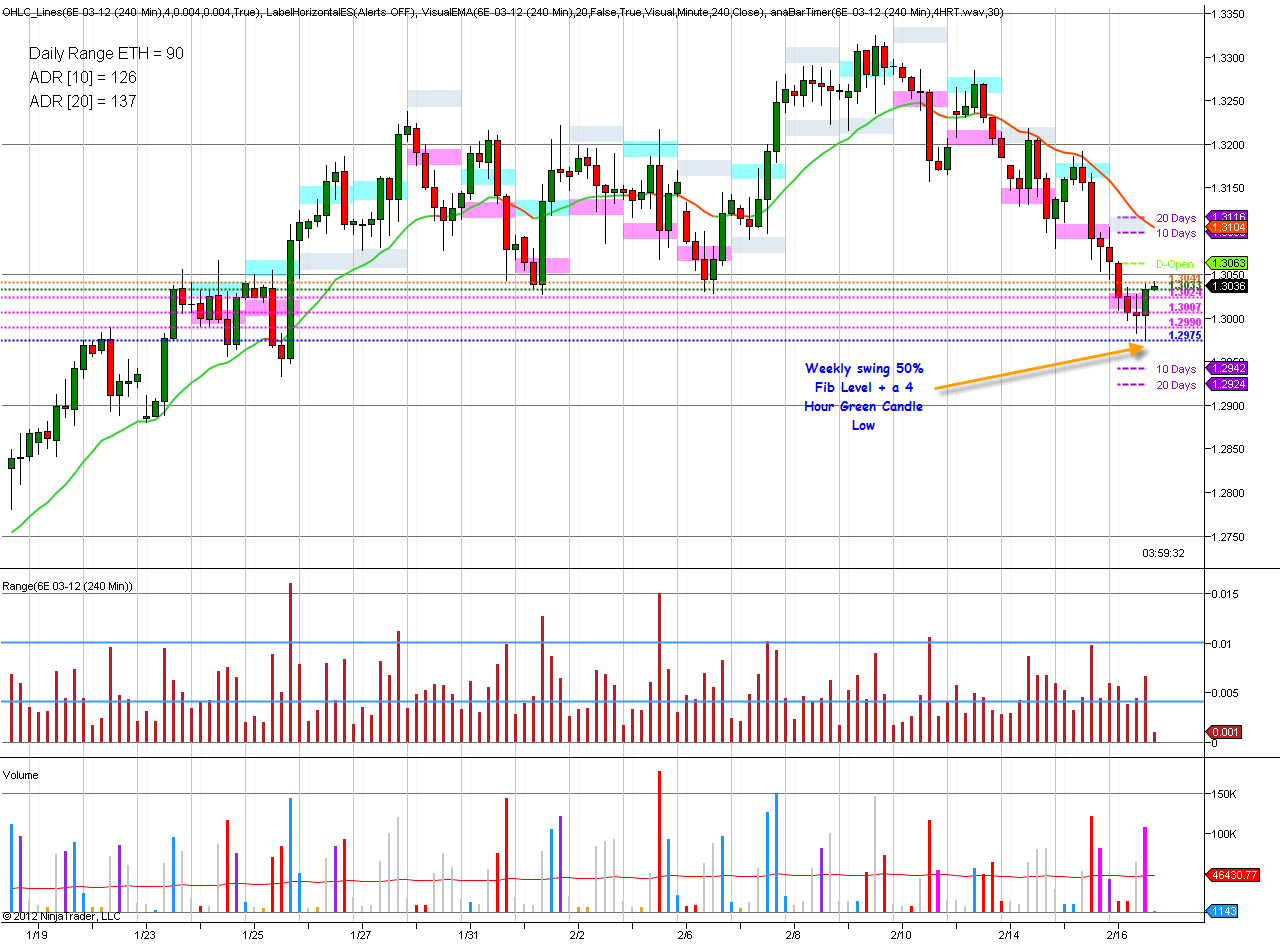Click the blue 1.2975 level label

pyautogui.click(x=1185, y=336)
